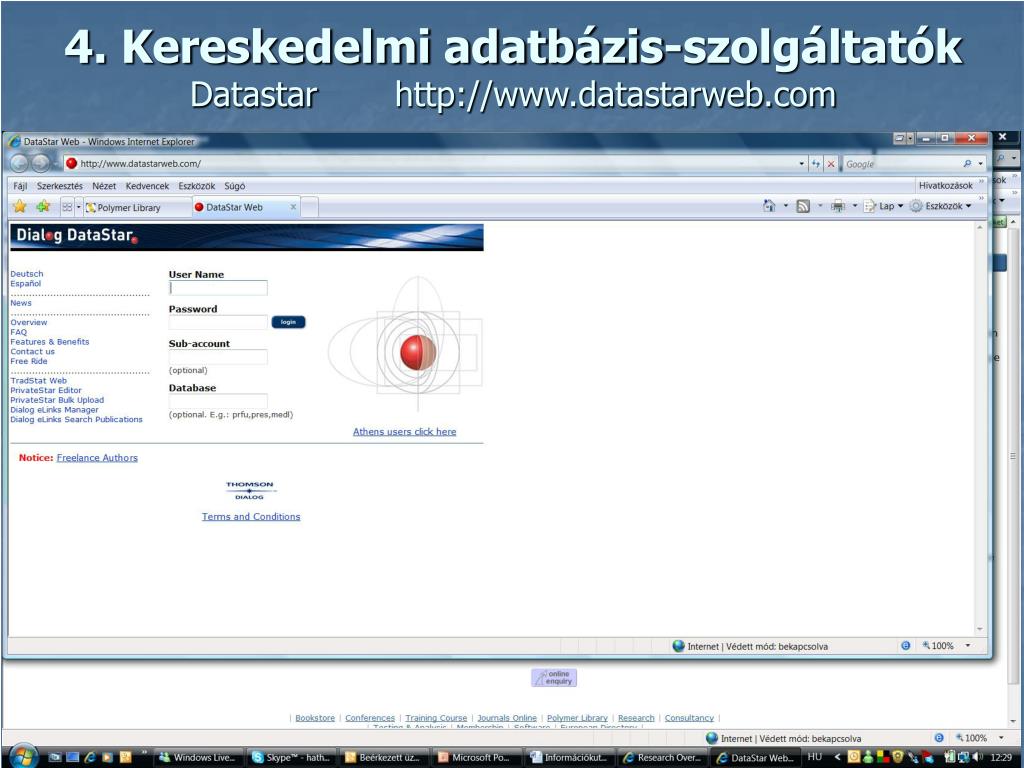Open the News link

tap(21, 302)
